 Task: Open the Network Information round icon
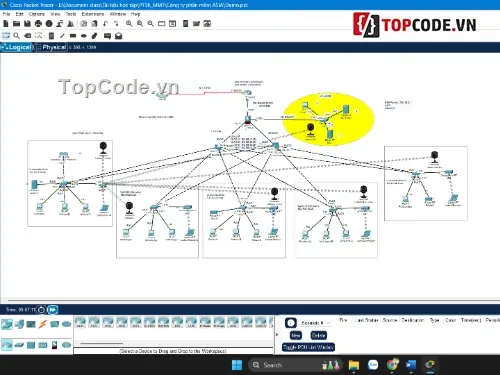49,24
